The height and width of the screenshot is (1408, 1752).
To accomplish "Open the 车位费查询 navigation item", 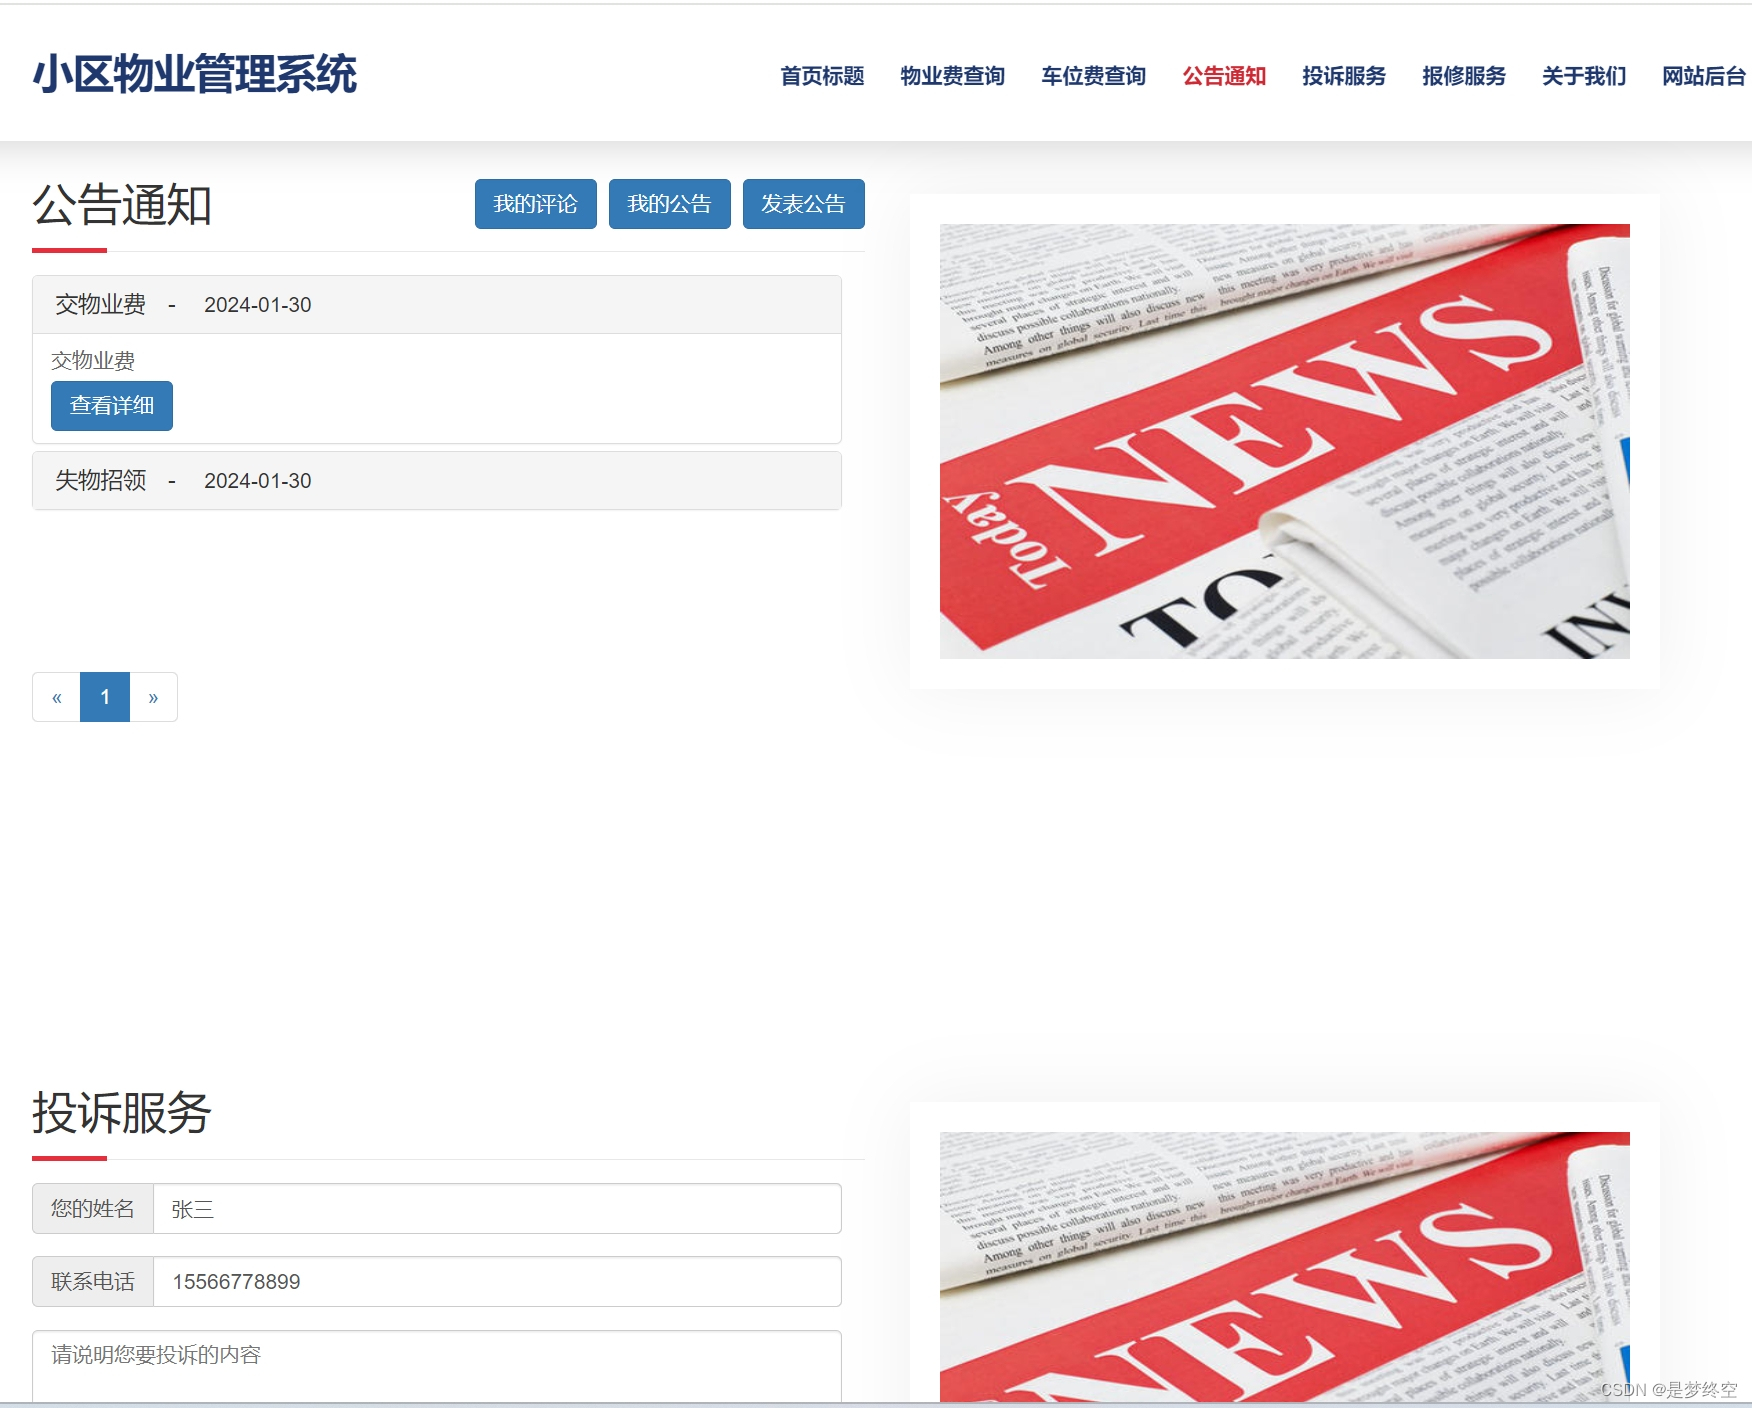I will pos(1094,76).
